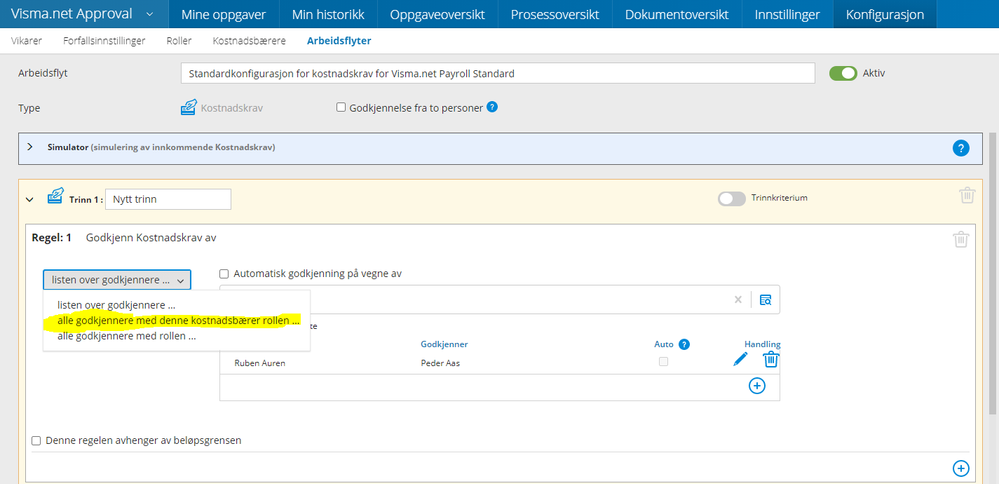Open Forfallsinnstillinger submenu link
999x484 pixels.
(104, 41)
